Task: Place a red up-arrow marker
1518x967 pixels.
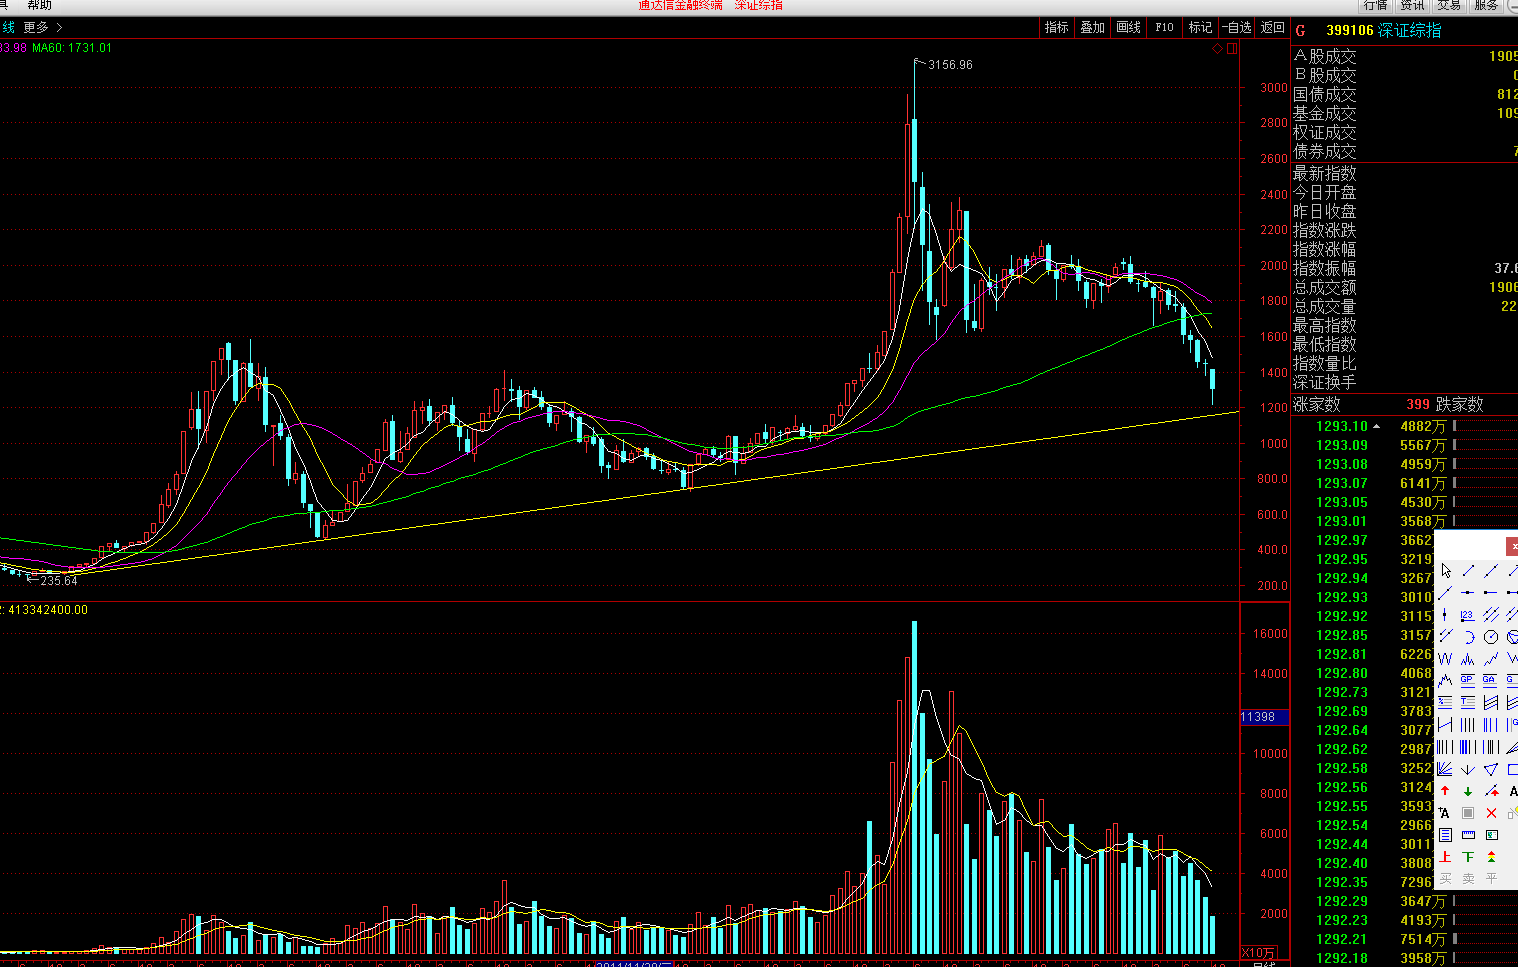Action: click(1445, 791)
